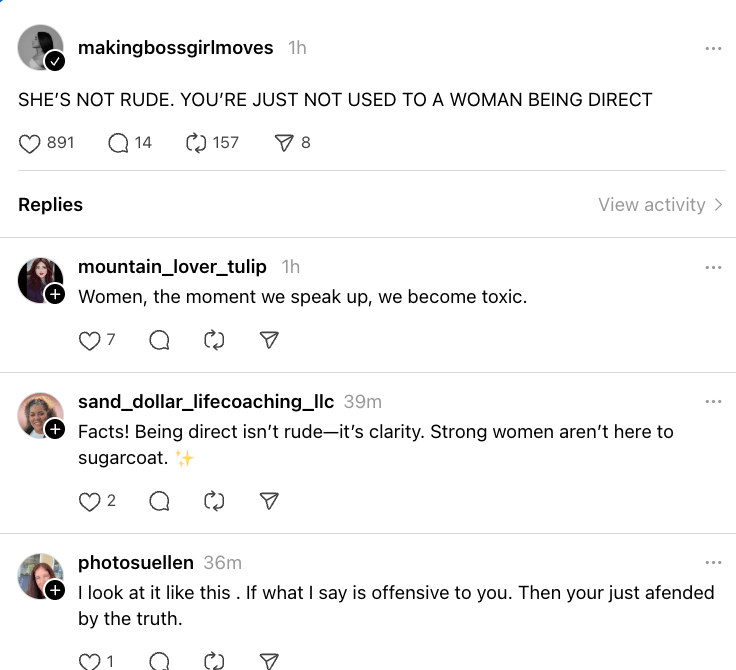Open more options on photosuellen reply
736x670 pixels.
tap(713, 563)
